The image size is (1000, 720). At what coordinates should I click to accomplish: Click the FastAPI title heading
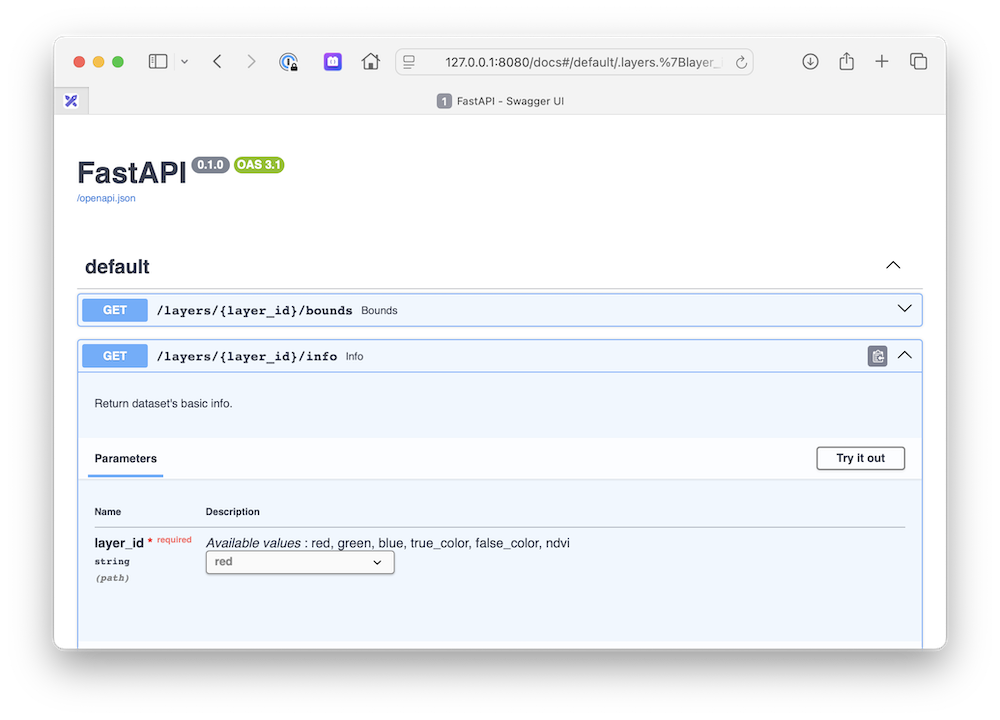[131, 172]
